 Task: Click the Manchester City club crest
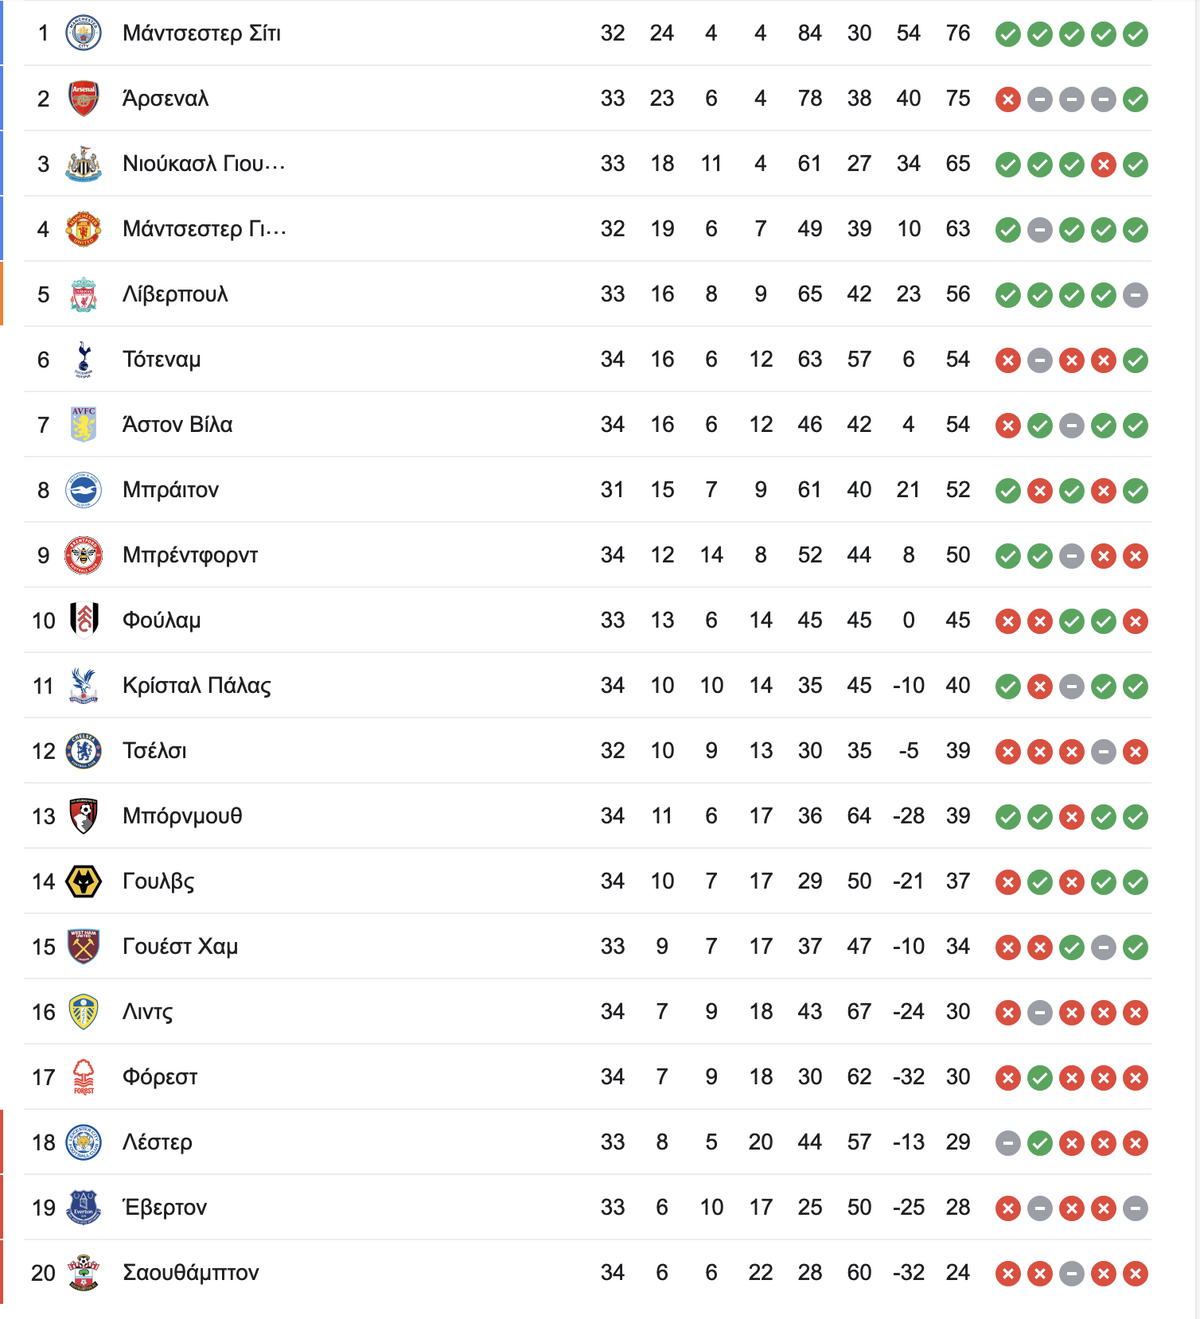[84, 33]
